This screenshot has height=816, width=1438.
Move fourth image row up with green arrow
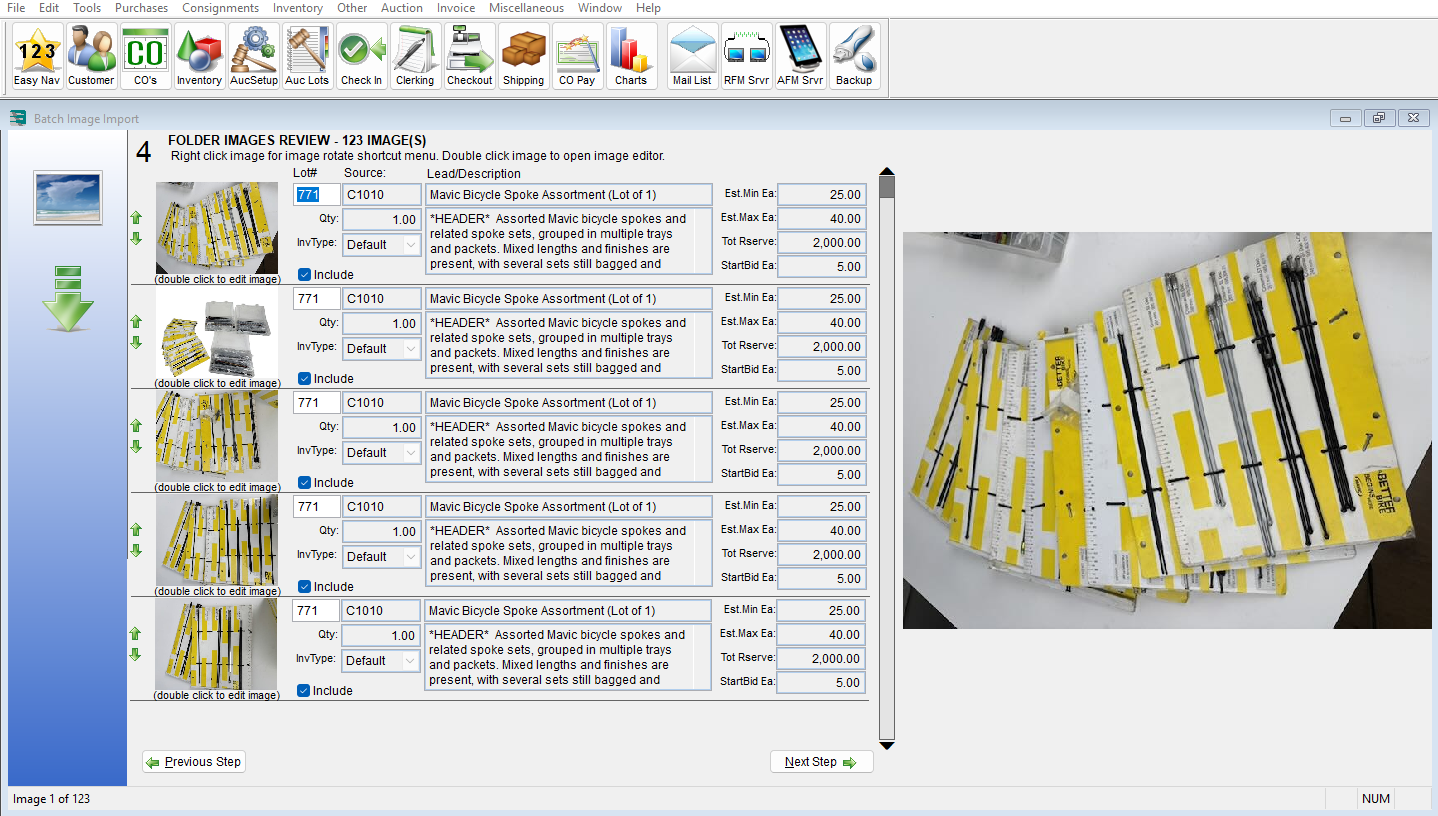136,530
